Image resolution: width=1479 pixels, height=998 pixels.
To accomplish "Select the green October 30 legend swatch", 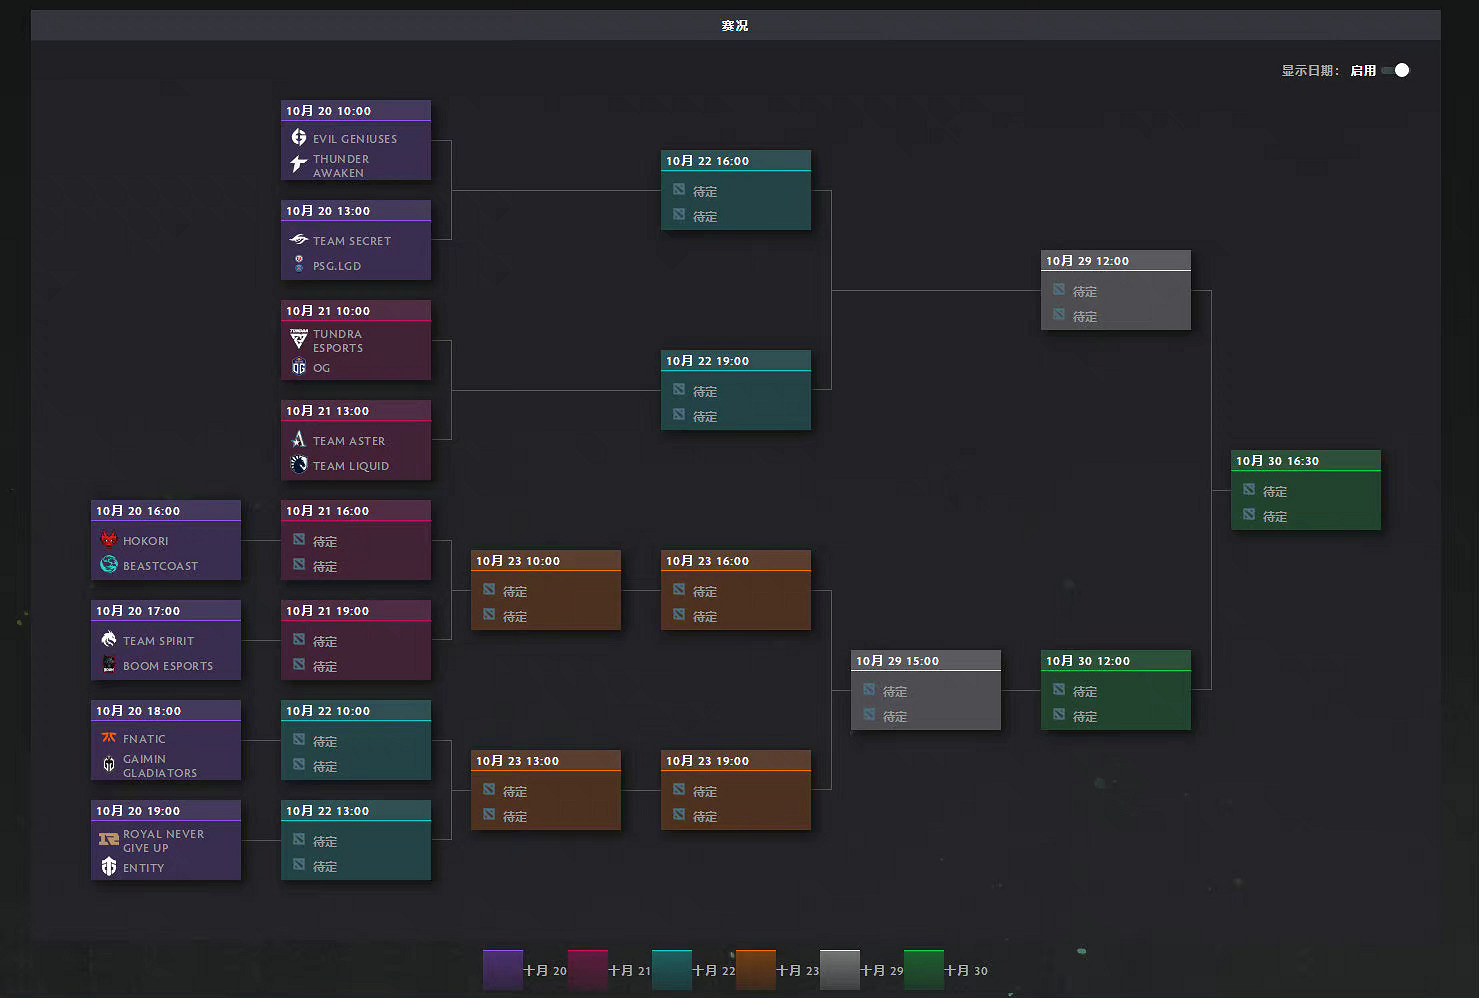I will pos(923,970).
